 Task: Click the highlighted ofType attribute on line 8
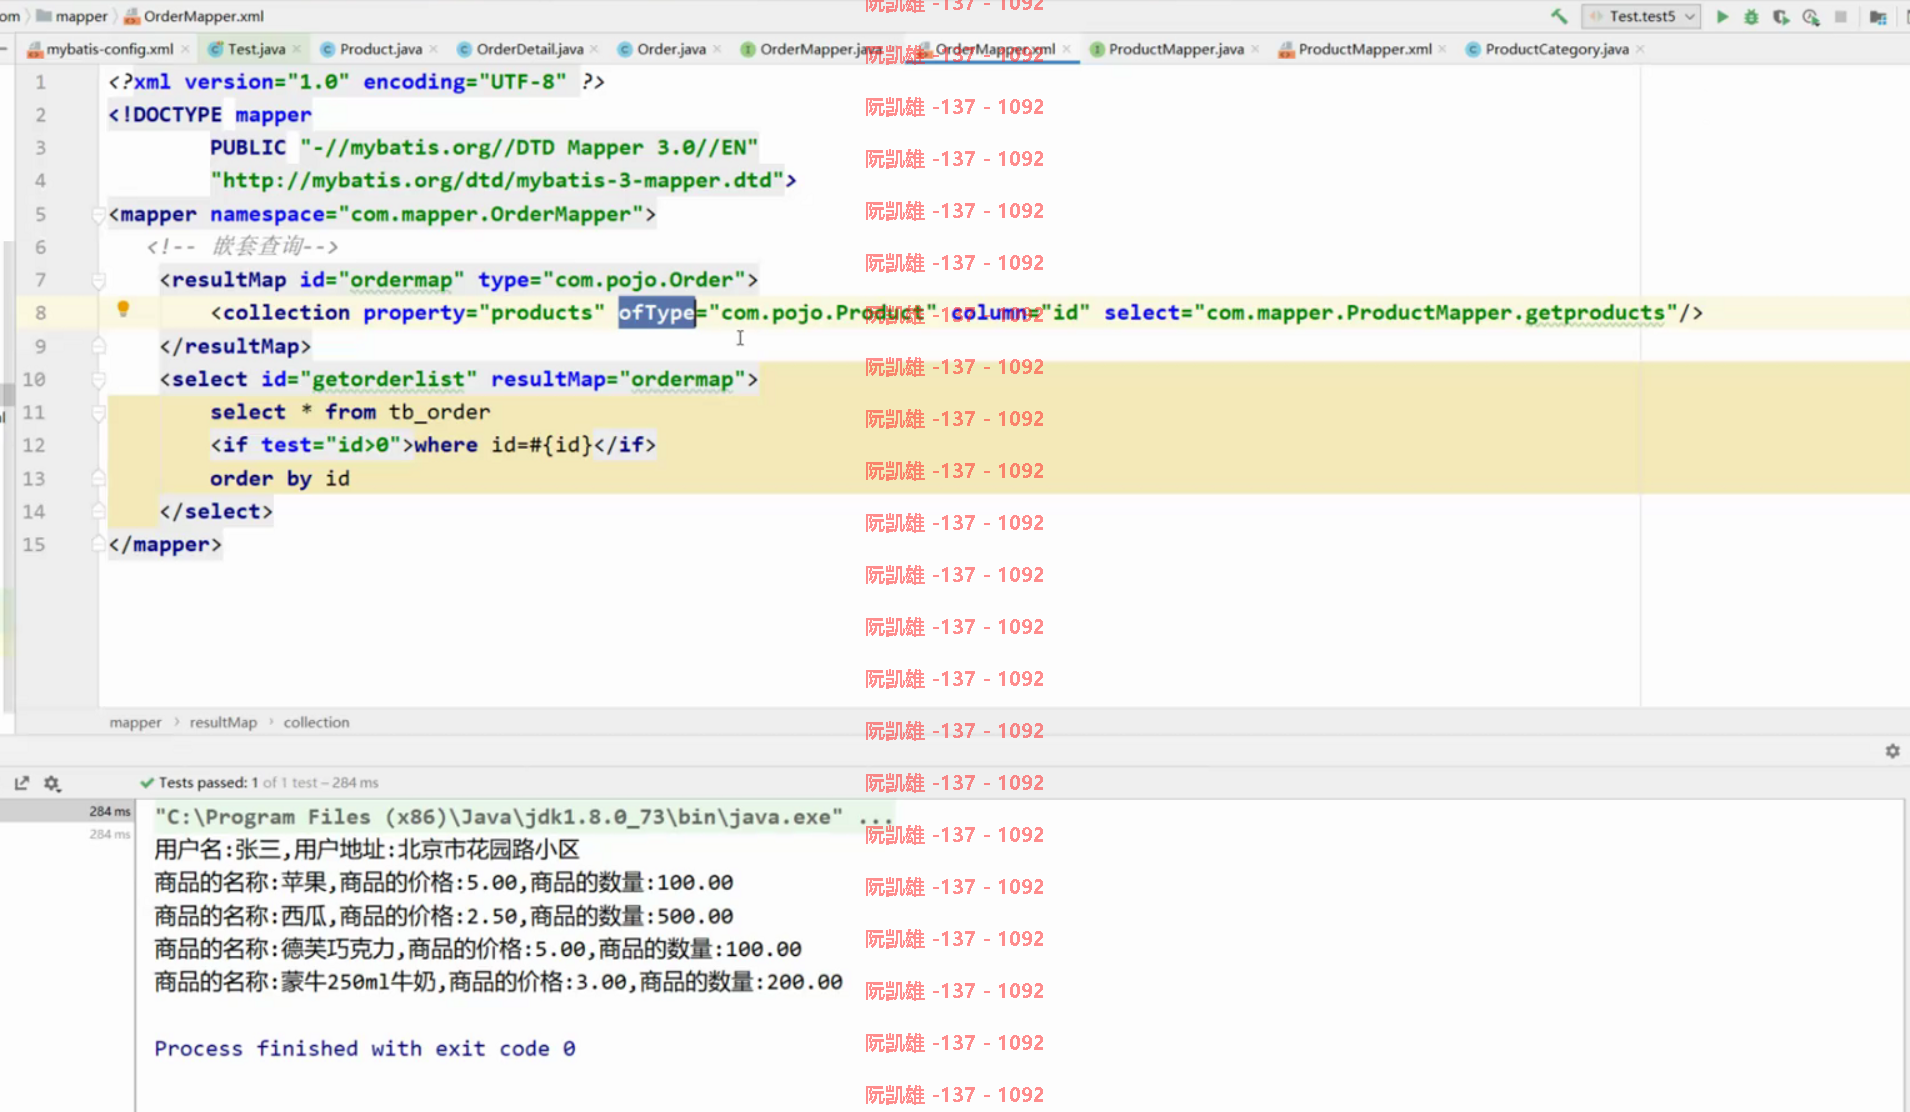click(656, 313)
